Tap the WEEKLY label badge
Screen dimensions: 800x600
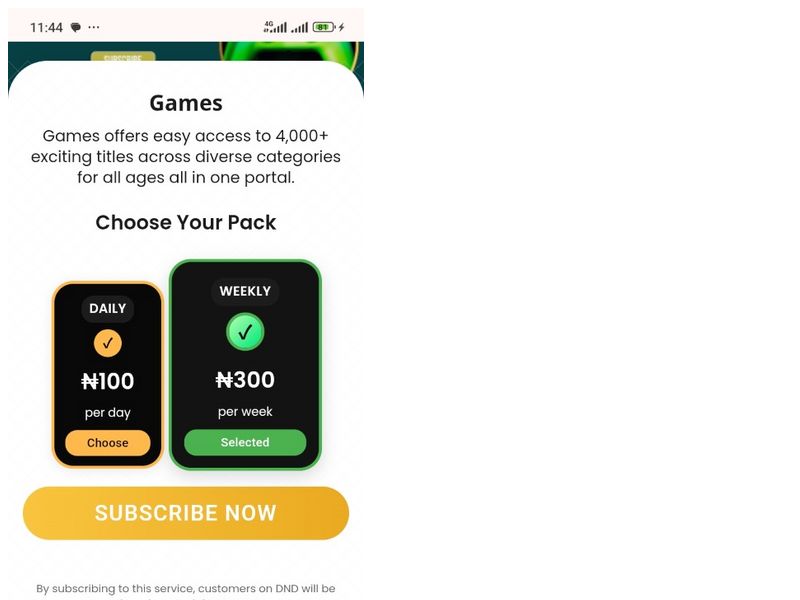click(245, 291)
